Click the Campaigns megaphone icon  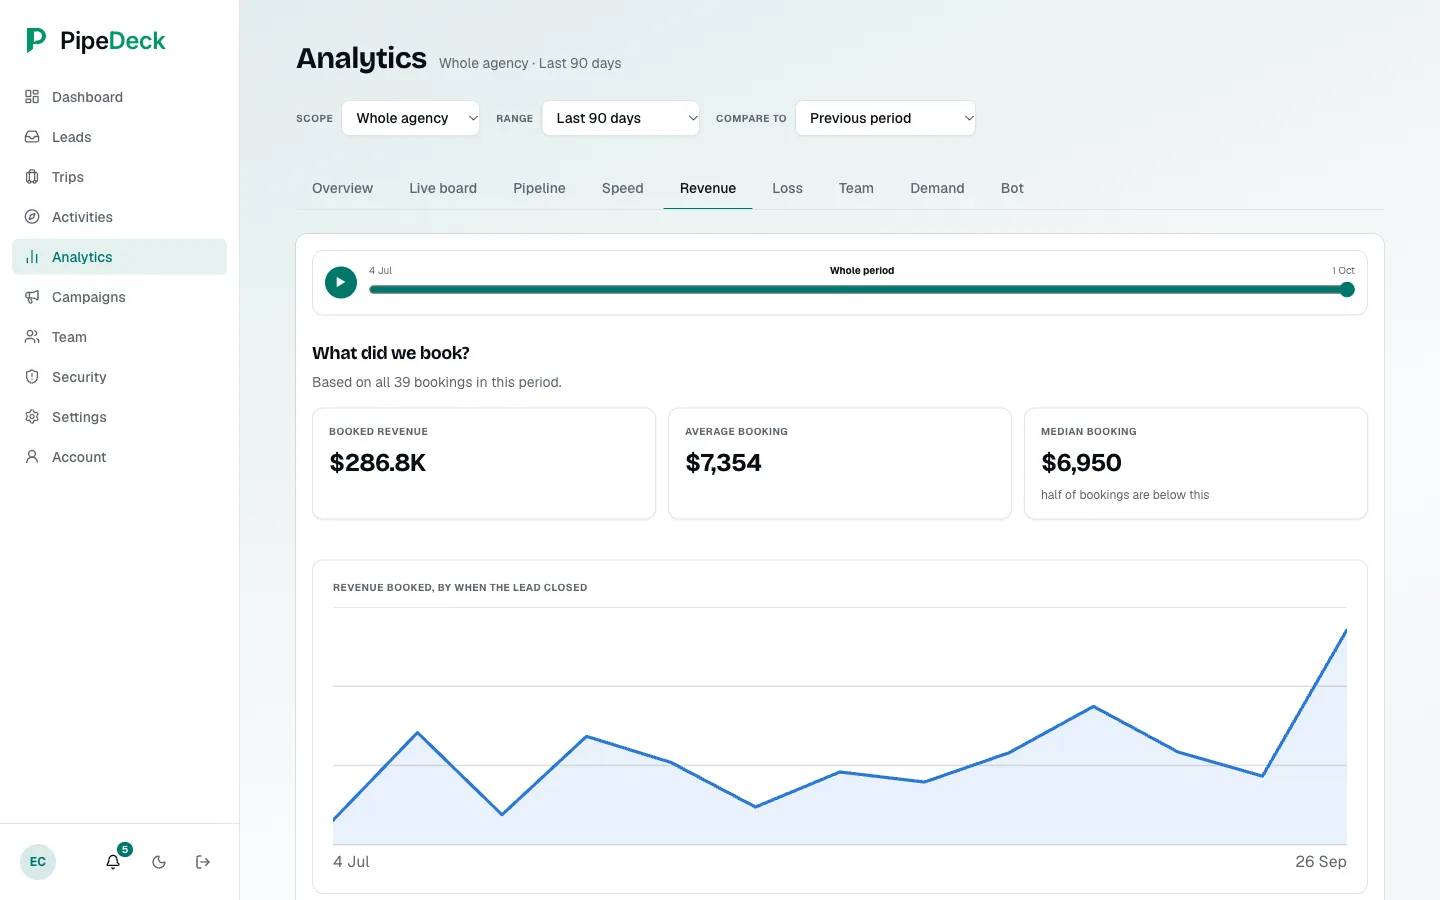(32, 297)
